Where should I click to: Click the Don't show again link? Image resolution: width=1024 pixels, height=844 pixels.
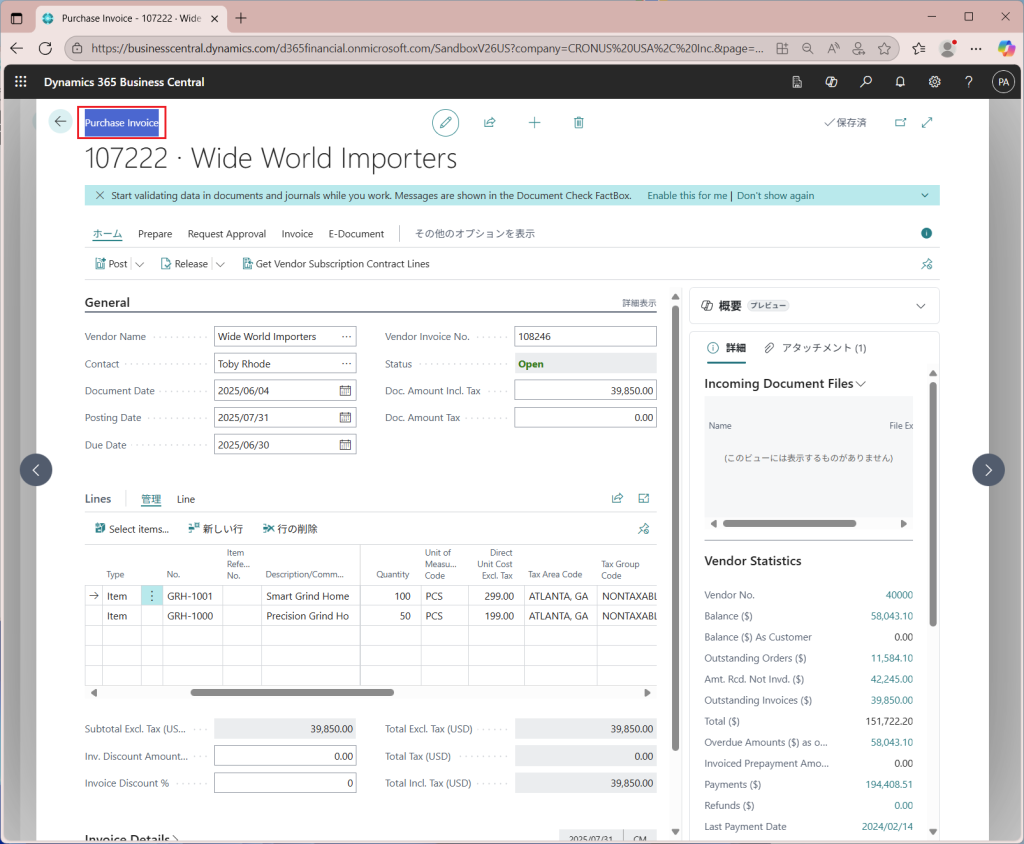[775, 195]
